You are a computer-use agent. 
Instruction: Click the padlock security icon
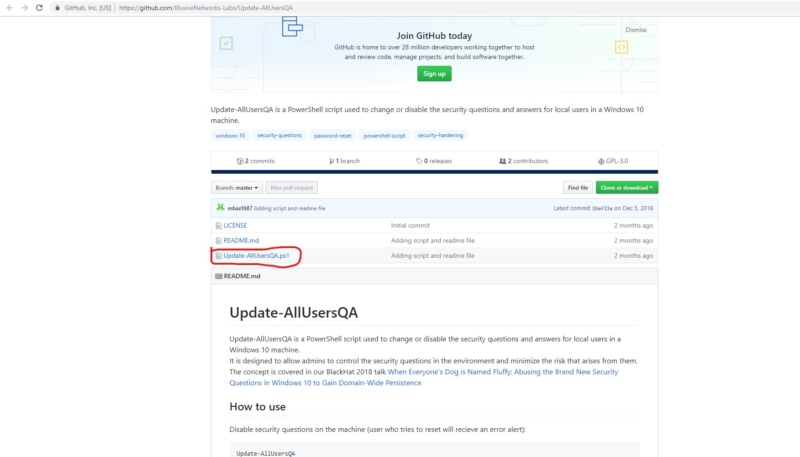tap(57, 8)
